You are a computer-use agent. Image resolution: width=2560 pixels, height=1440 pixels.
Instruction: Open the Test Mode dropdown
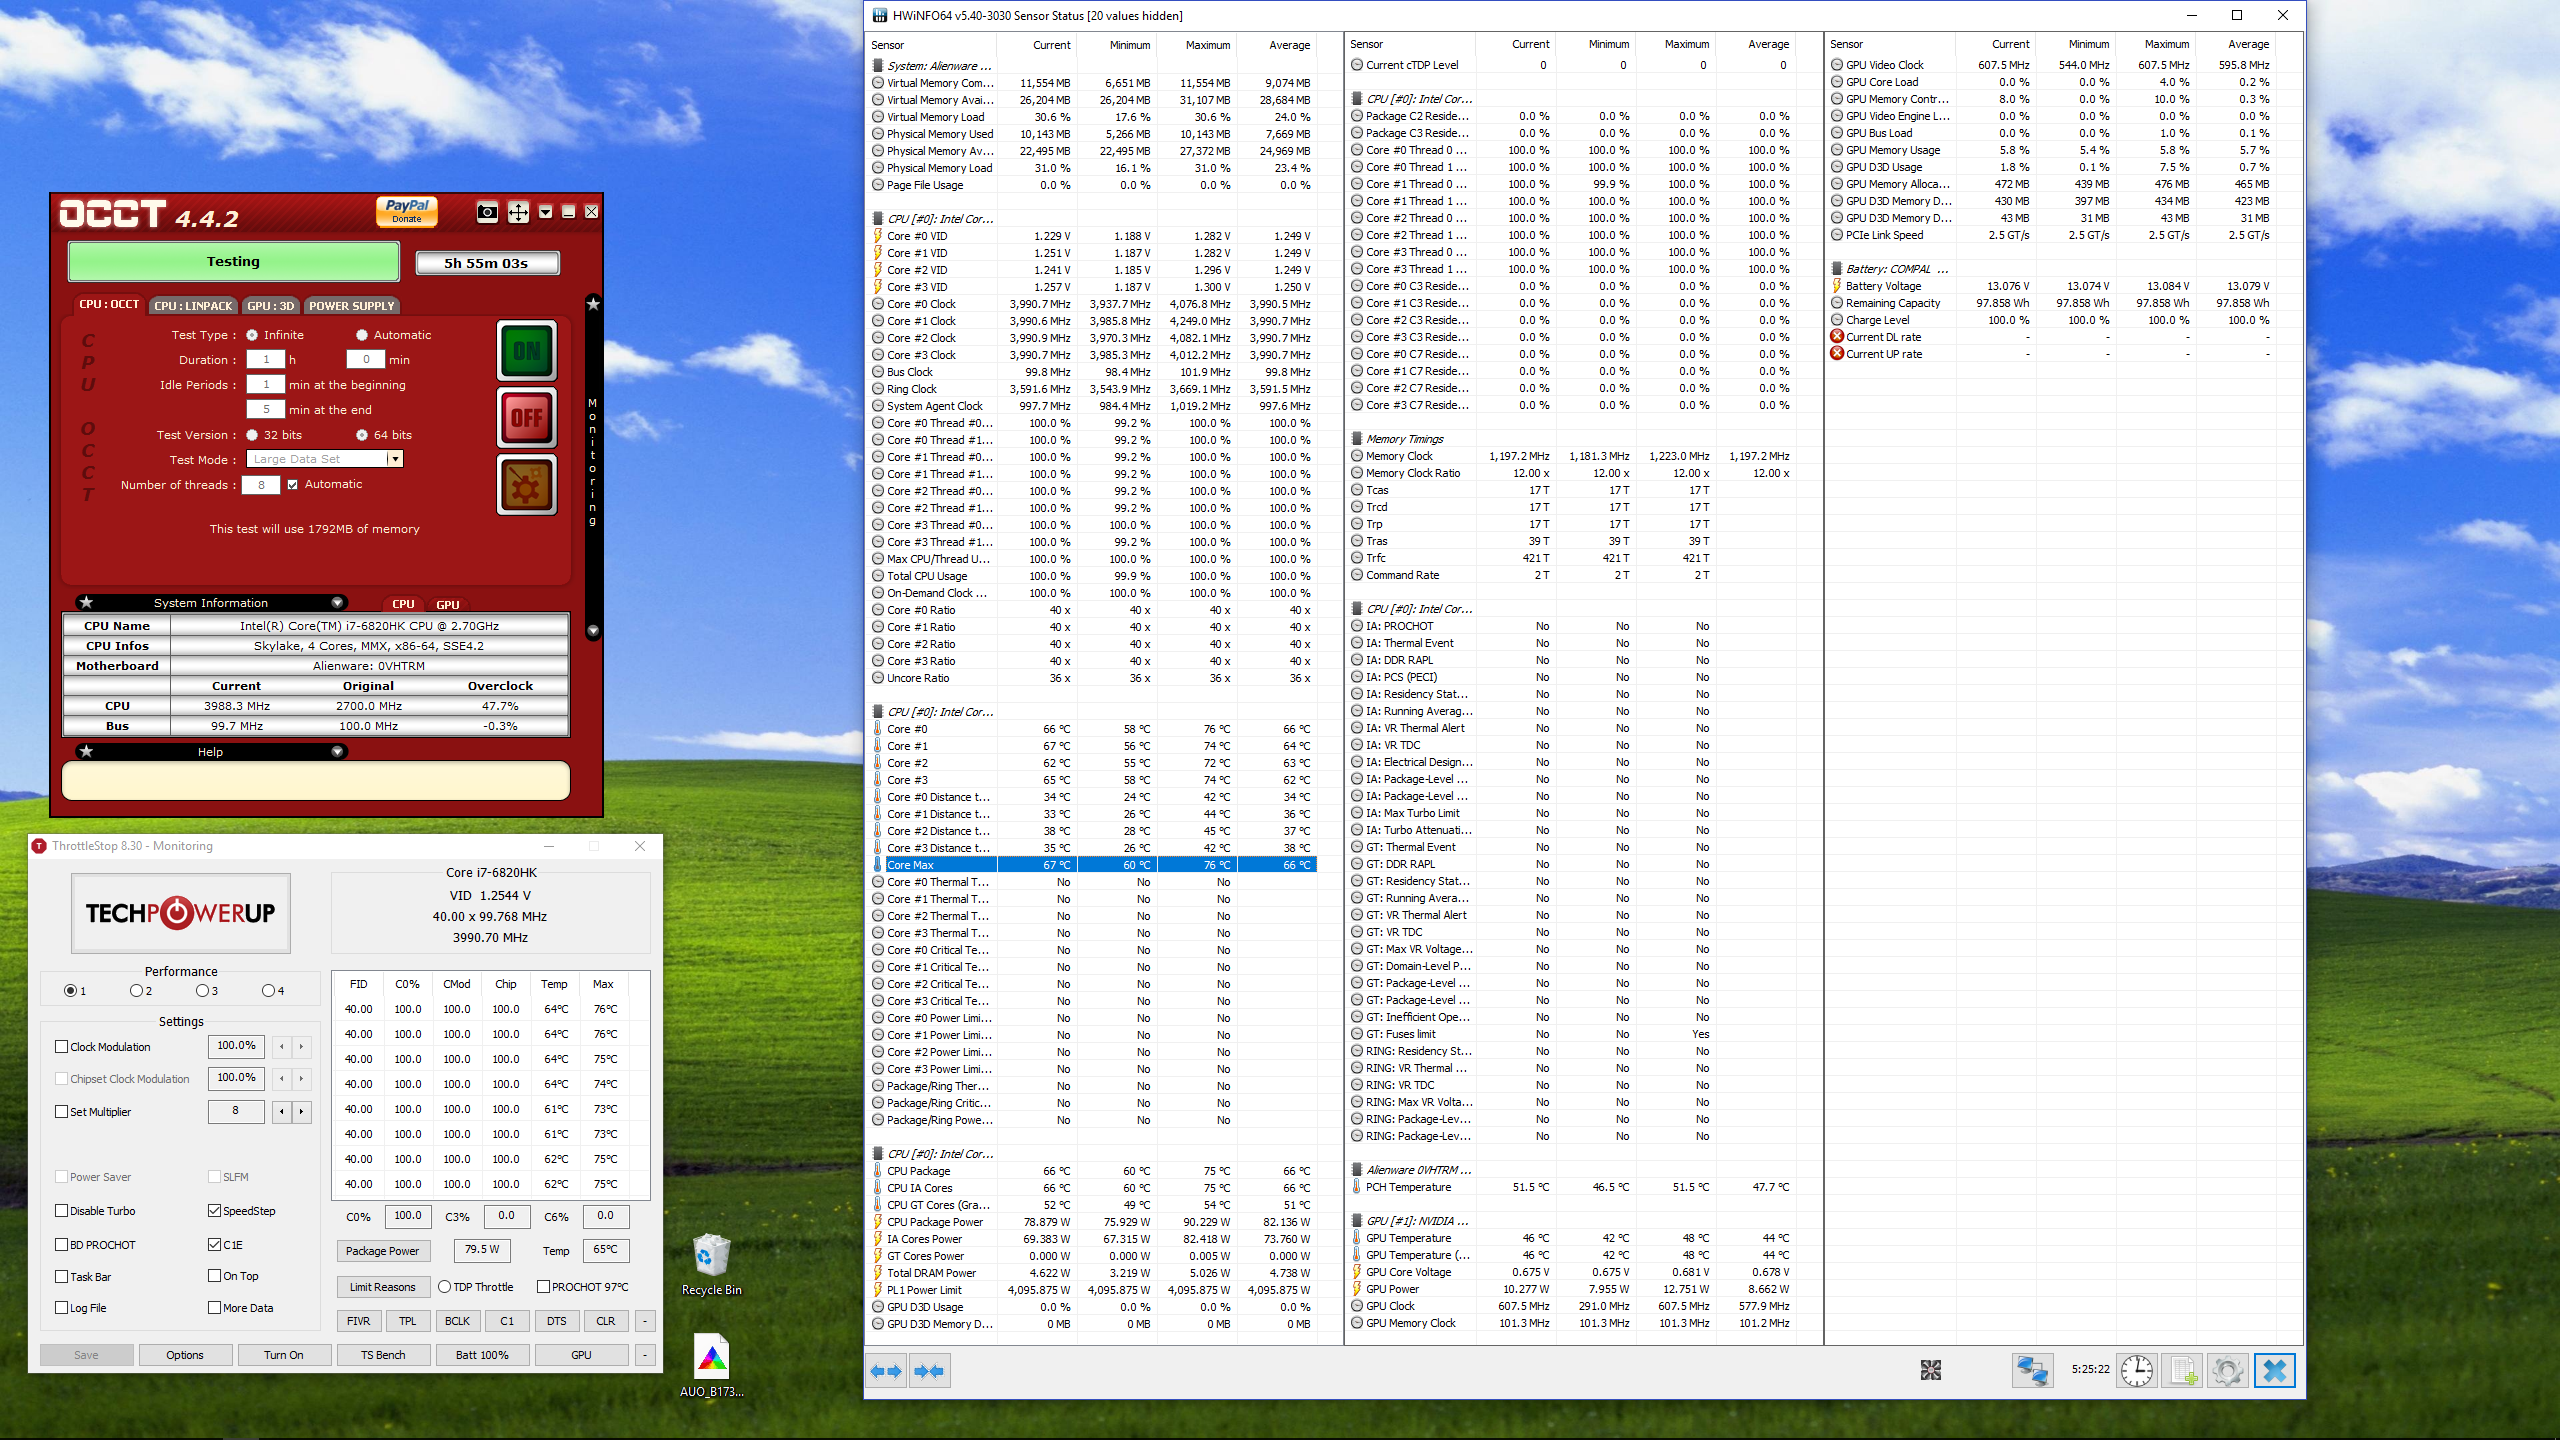tap(395, 459)
